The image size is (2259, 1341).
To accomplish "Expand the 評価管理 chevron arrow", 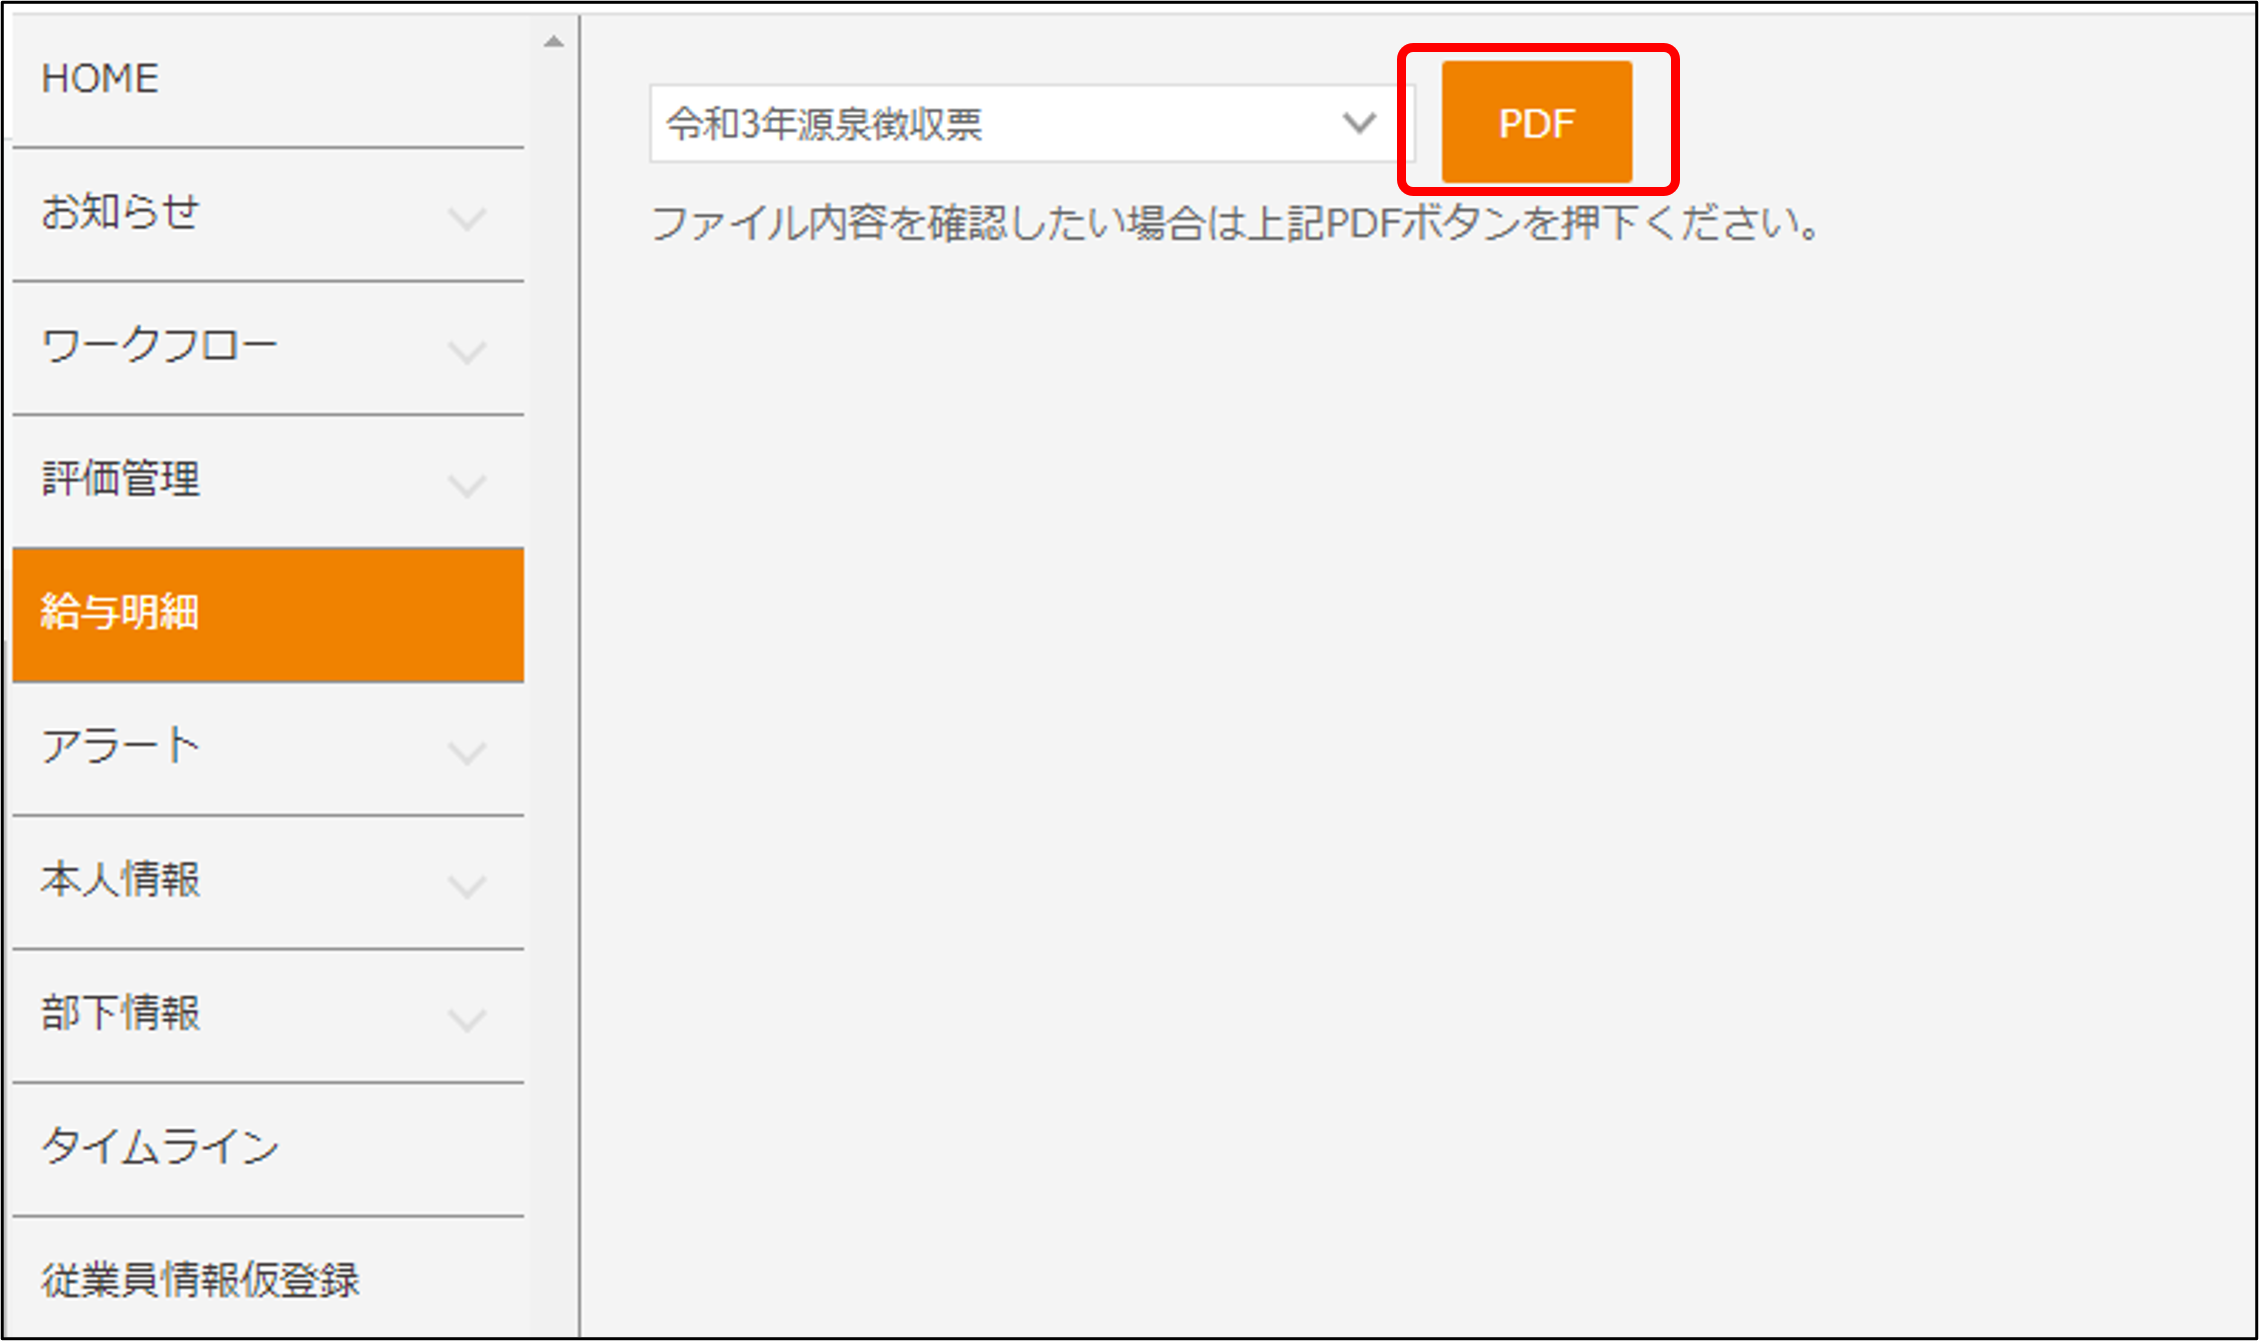I will [x=467, y=485].
